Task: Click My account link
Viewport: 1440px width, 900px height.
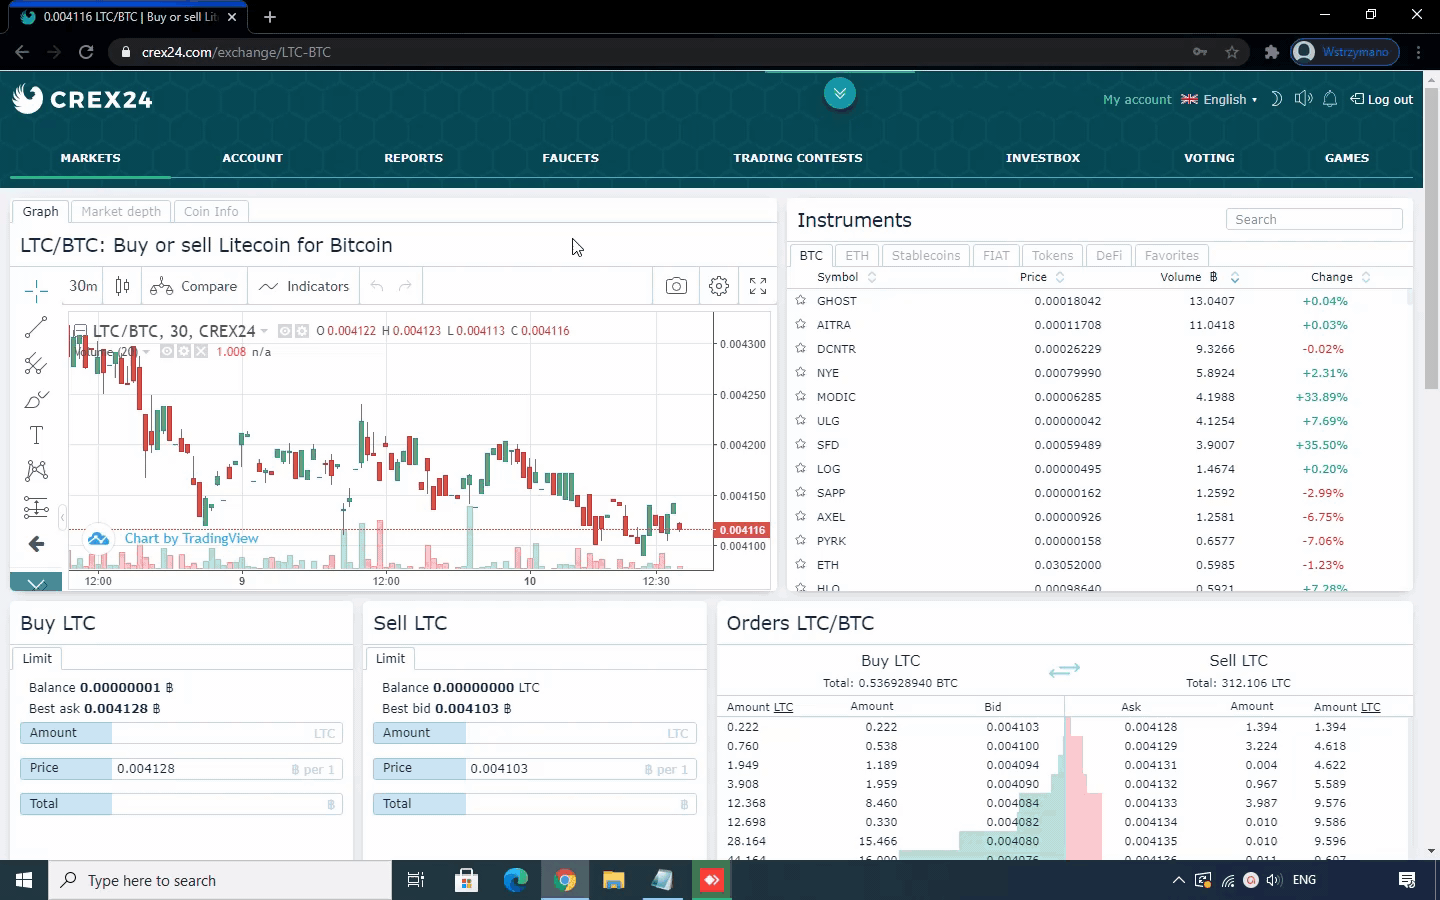Action: [1136, 99]
